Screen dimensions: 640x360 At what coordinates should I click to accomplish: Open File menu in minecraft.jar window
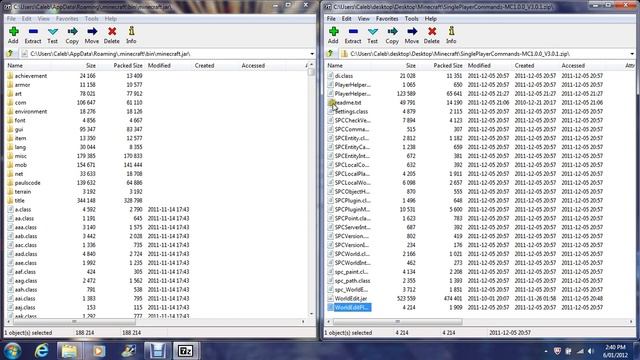pos(11,19)
